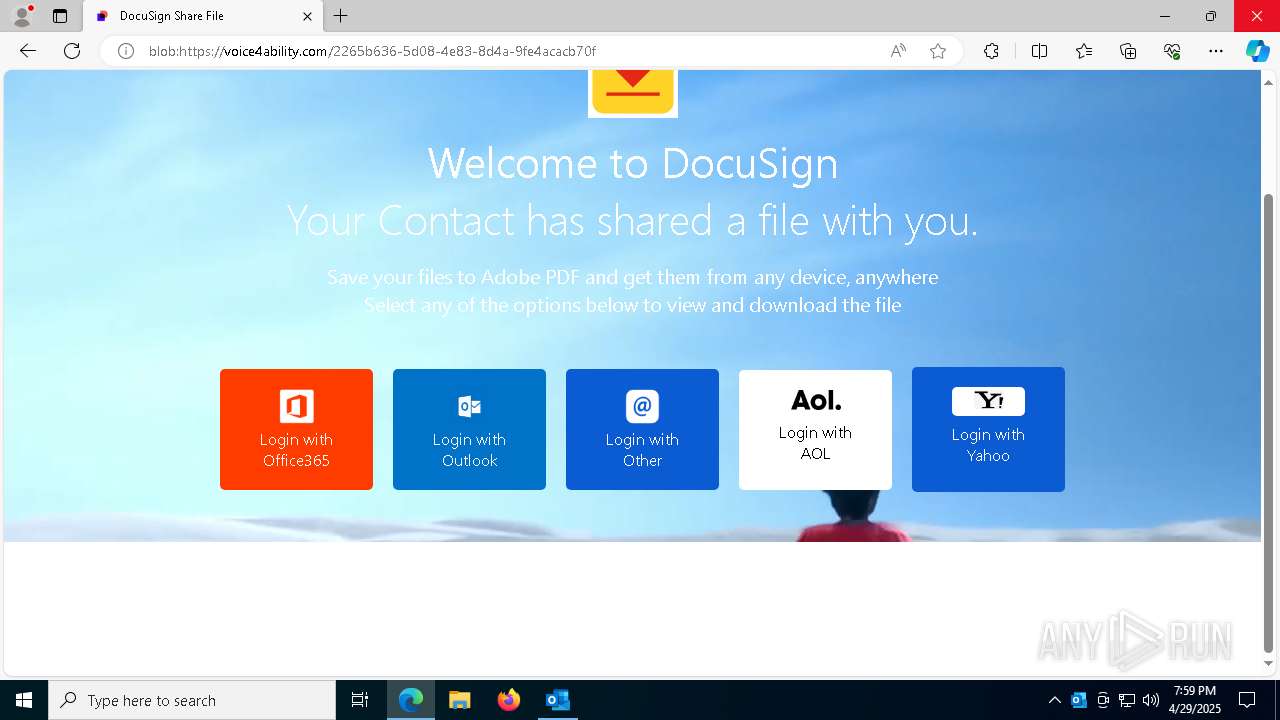Open network status icon in tray
The width and height of the screenshot is (1280, 720).
tap(1127, 700)
